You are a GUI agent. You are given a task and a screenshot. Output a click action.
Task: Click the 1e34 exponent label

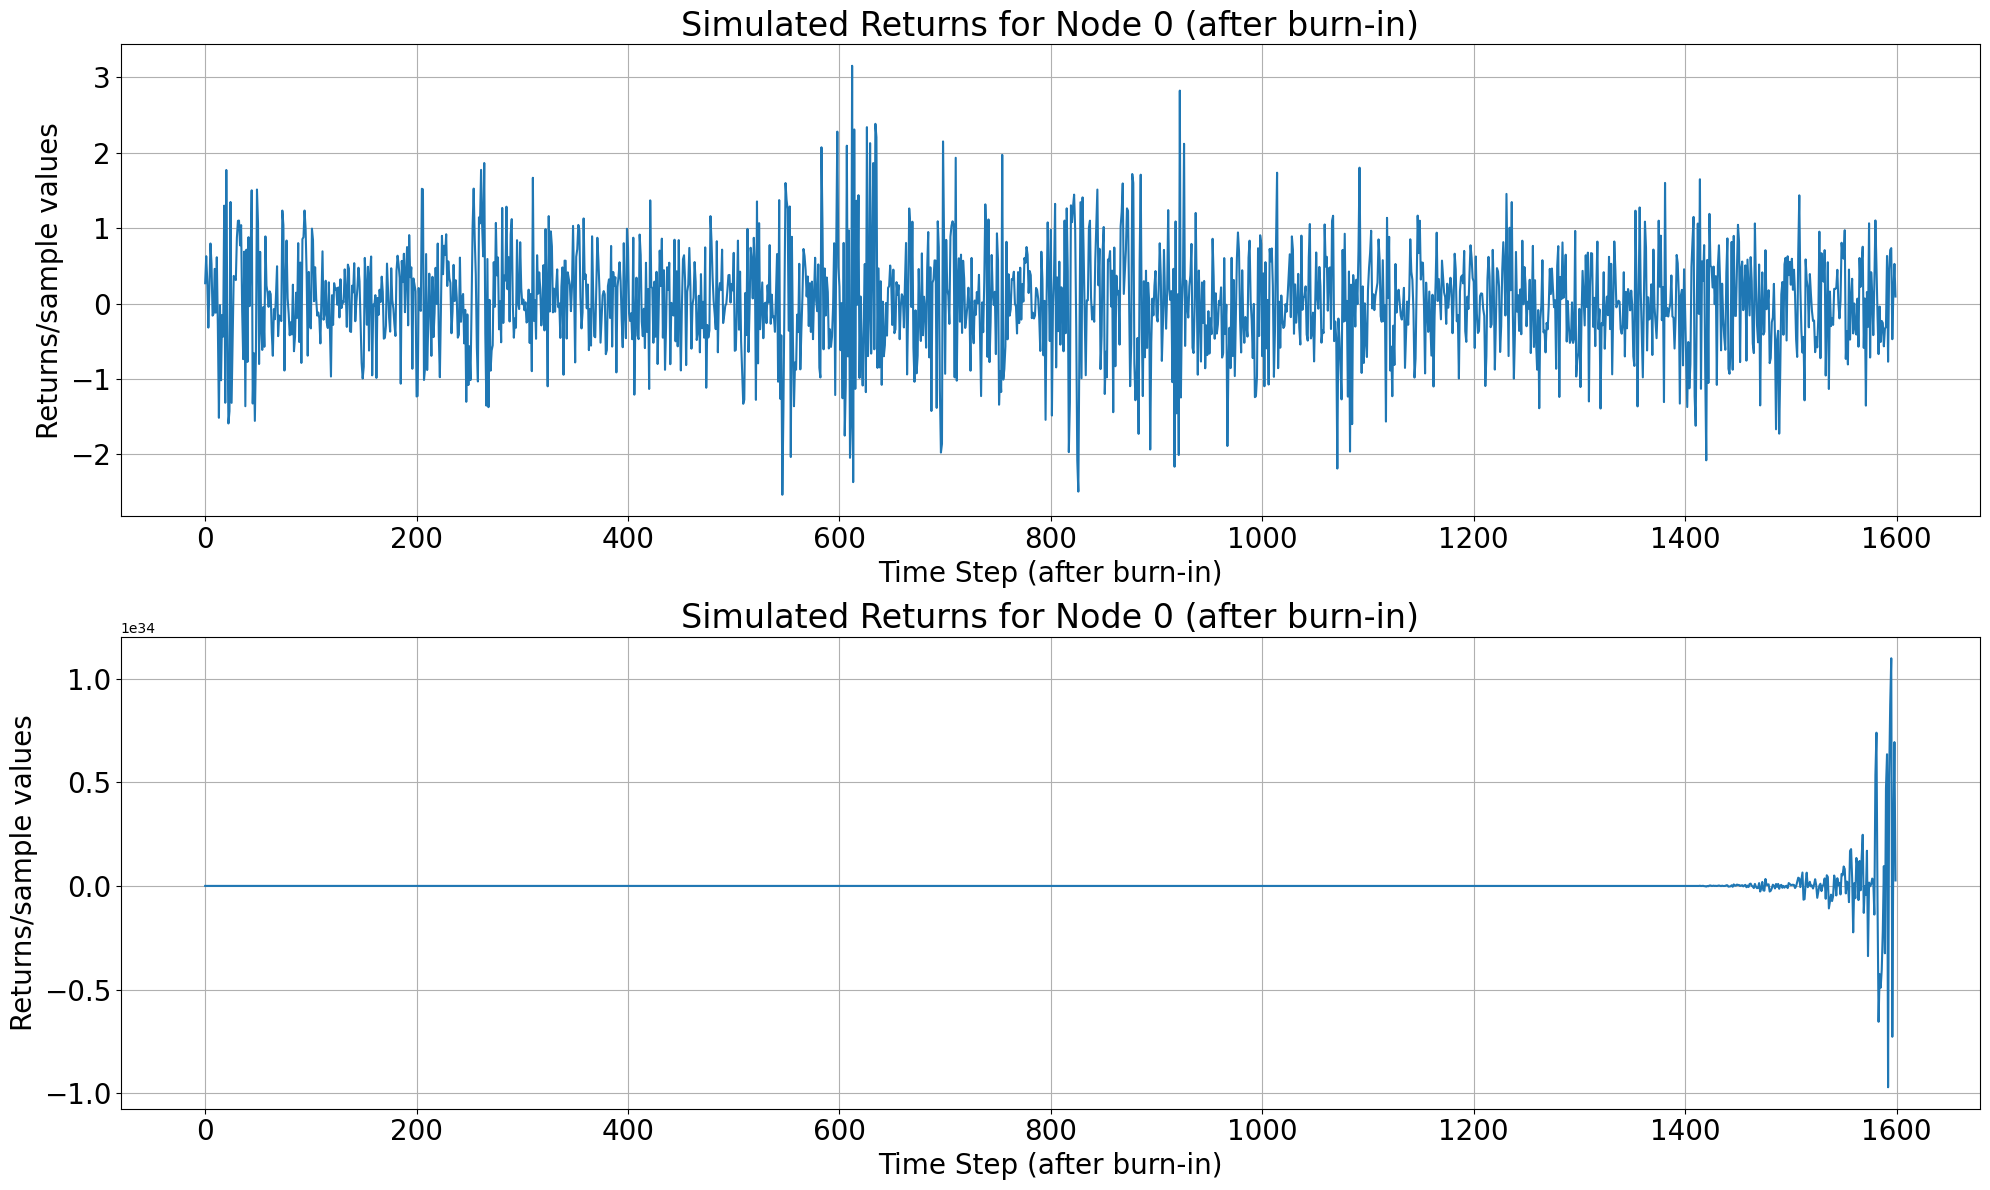(x=138, y=629)
